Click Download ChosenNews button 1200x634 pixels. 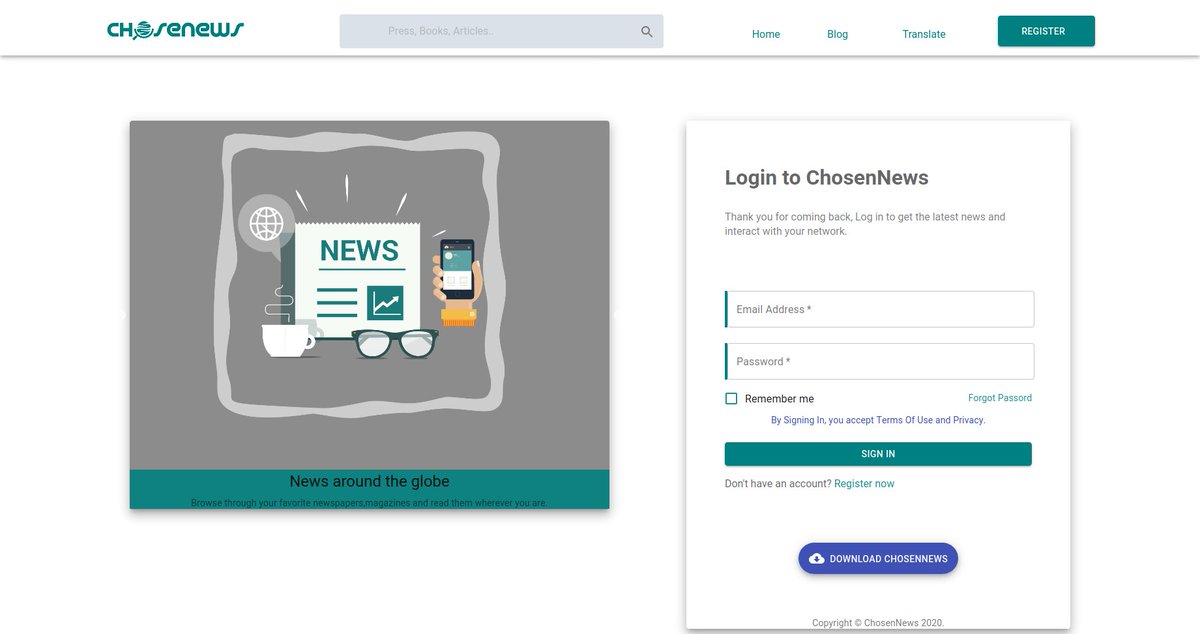click(x=878, y=559)
